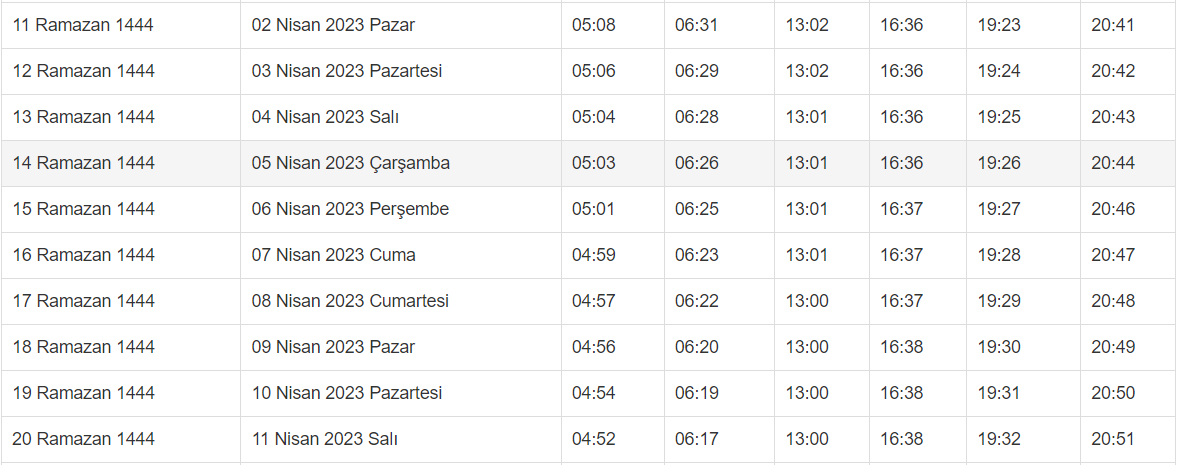Screen dimensions: 1177x465
Task: Click the 05:08 time in the 02 Nisan row
Action: (x=594, y=25)
